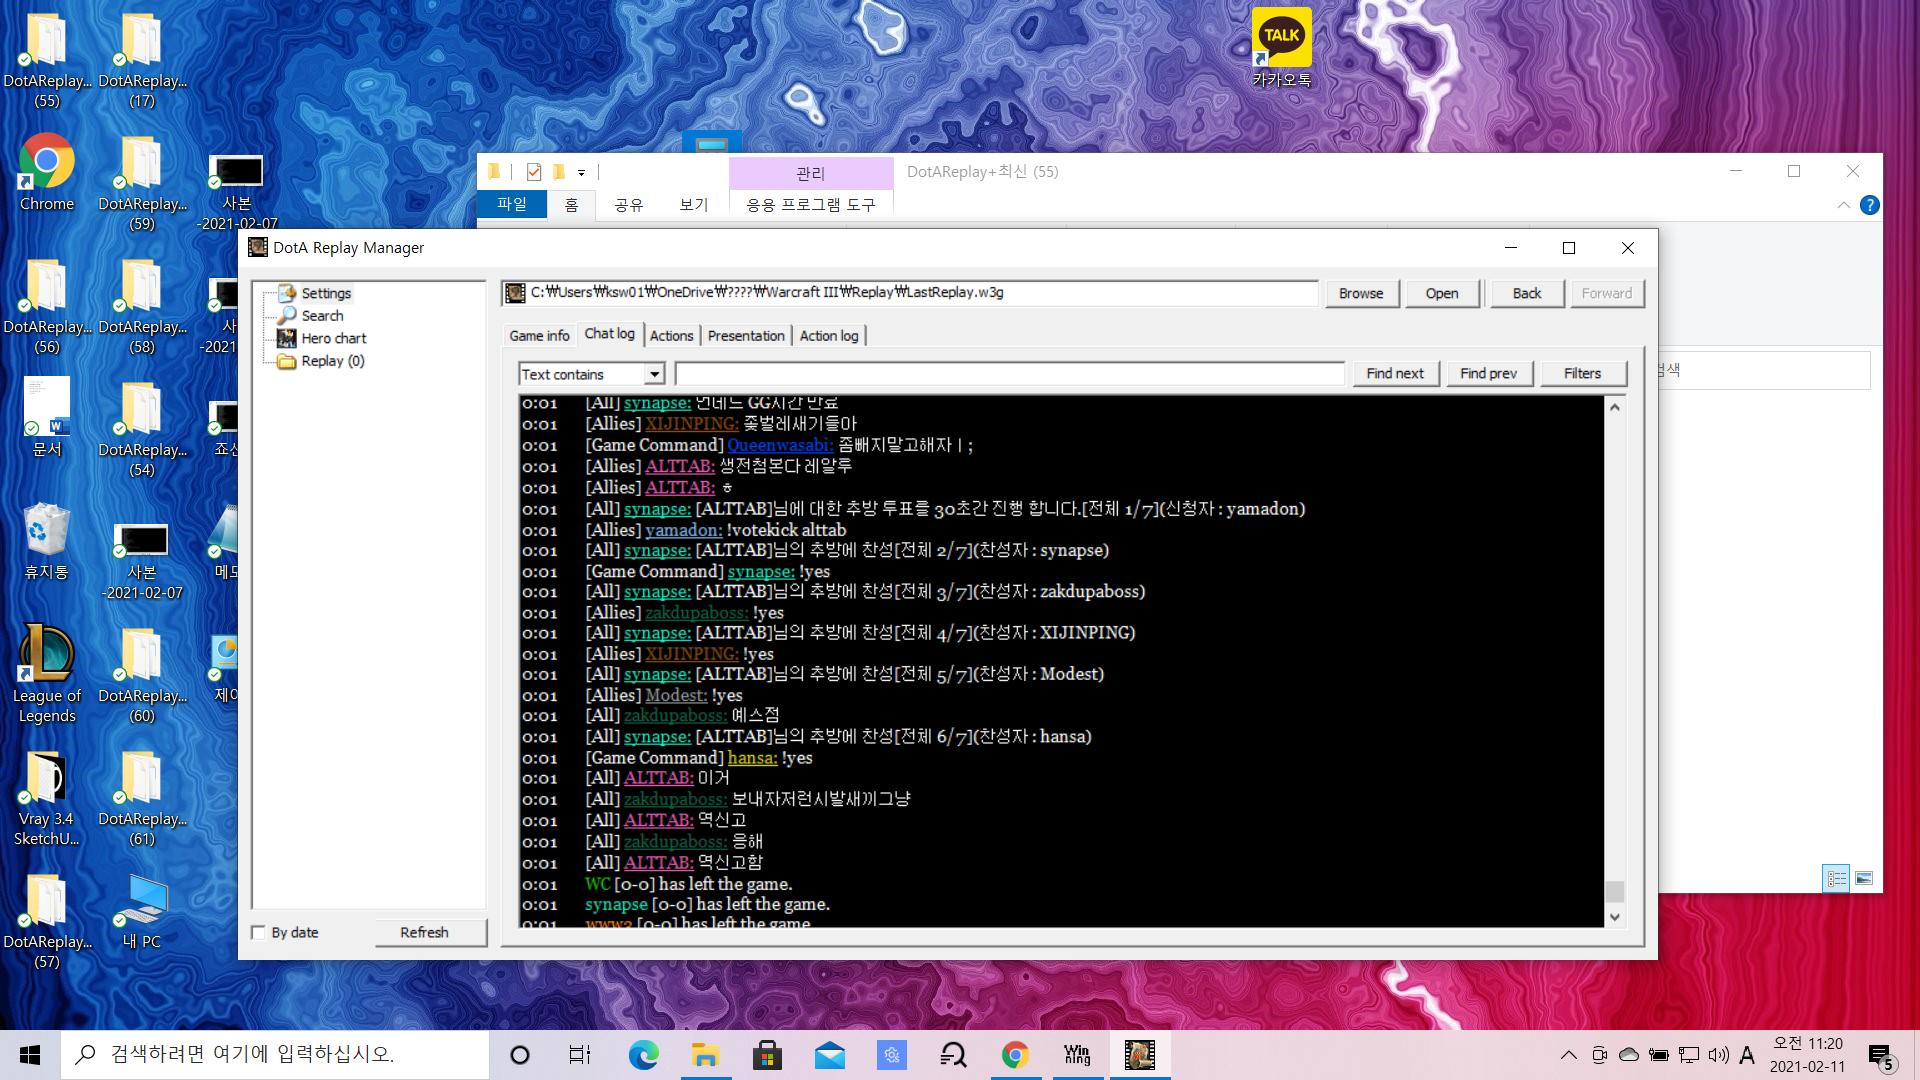Open the notification center icon
Screen dimensions: 1920x1080
1881,1056
